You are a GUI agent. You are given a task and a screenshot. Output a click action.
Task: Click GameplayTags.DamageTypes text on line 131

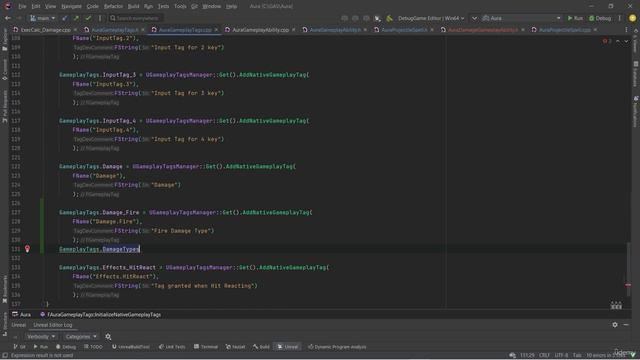point(99,249)
